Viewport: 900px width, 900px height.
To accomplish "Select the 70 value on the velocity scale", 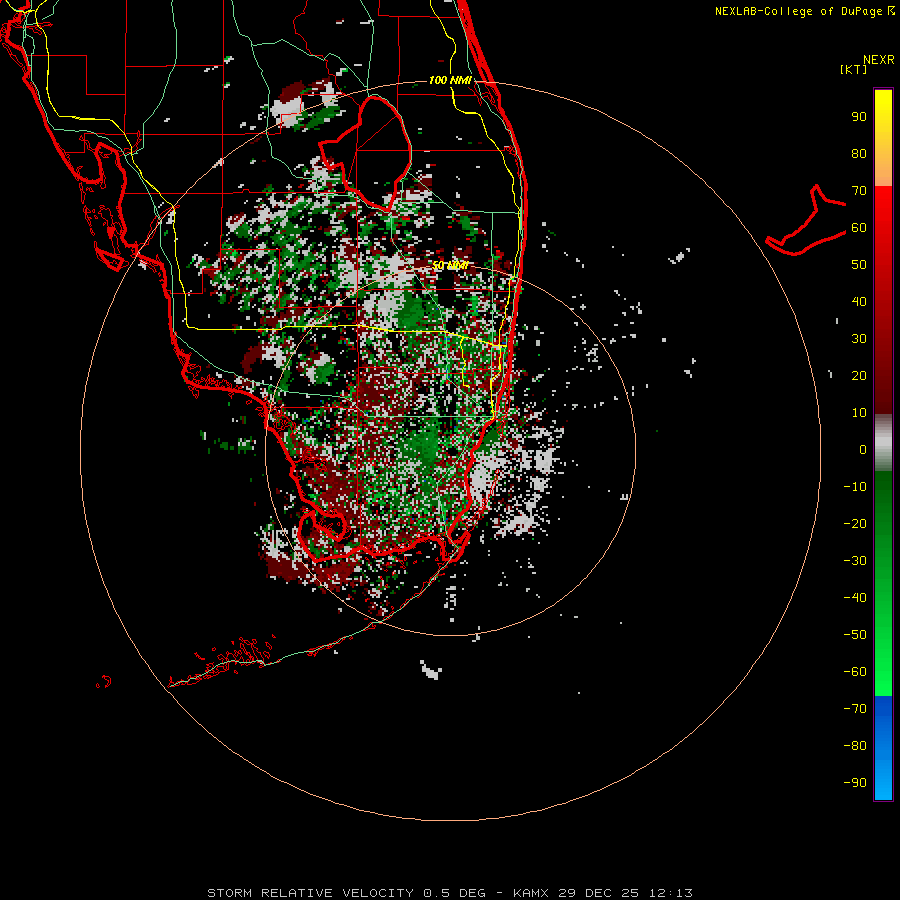I will coord(859,191).
